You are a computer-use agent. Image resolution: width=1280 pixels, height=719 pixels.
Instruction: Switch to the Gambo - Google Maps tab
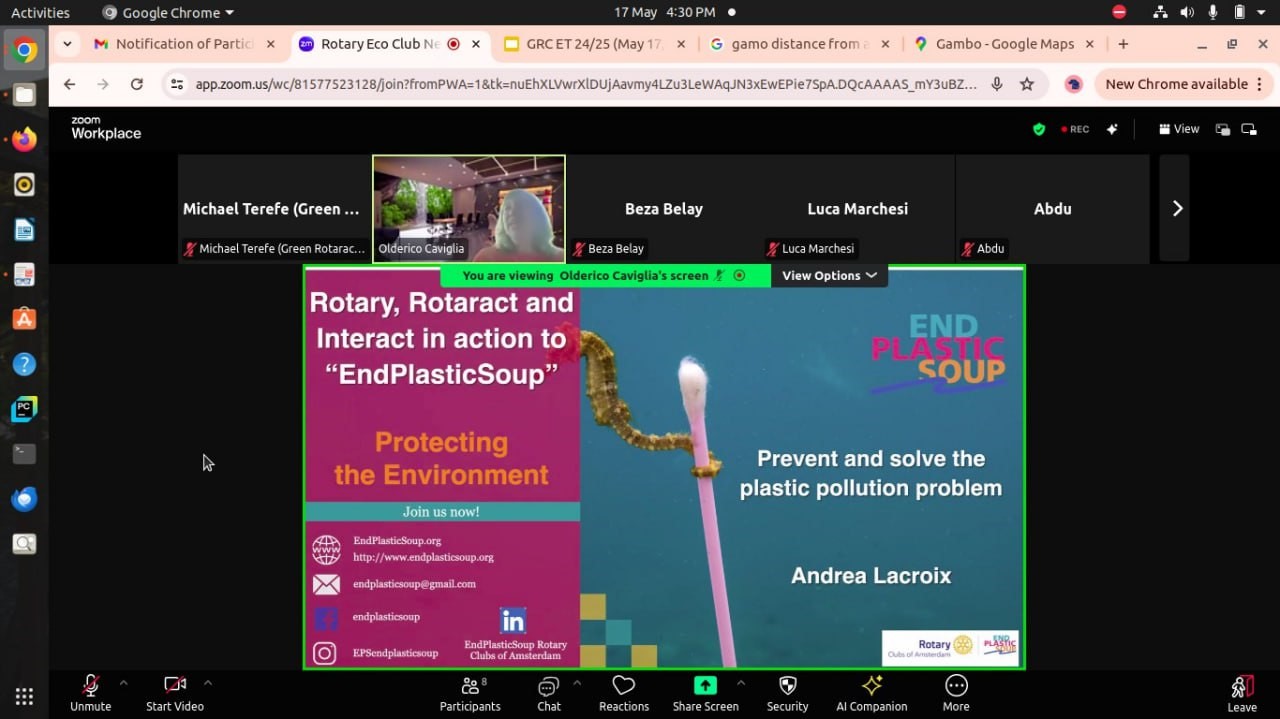point(1003,44)
